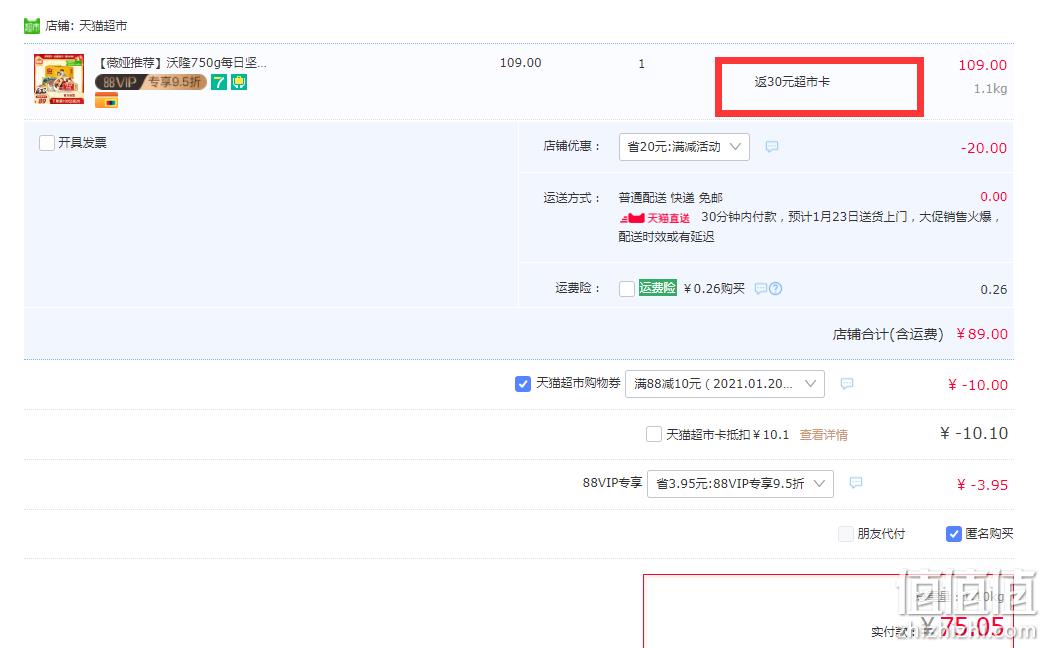Viewport: 1046px width, 648px height.
Task: Open the 天猫超市 store name link
Action: (x=103, y=25)
